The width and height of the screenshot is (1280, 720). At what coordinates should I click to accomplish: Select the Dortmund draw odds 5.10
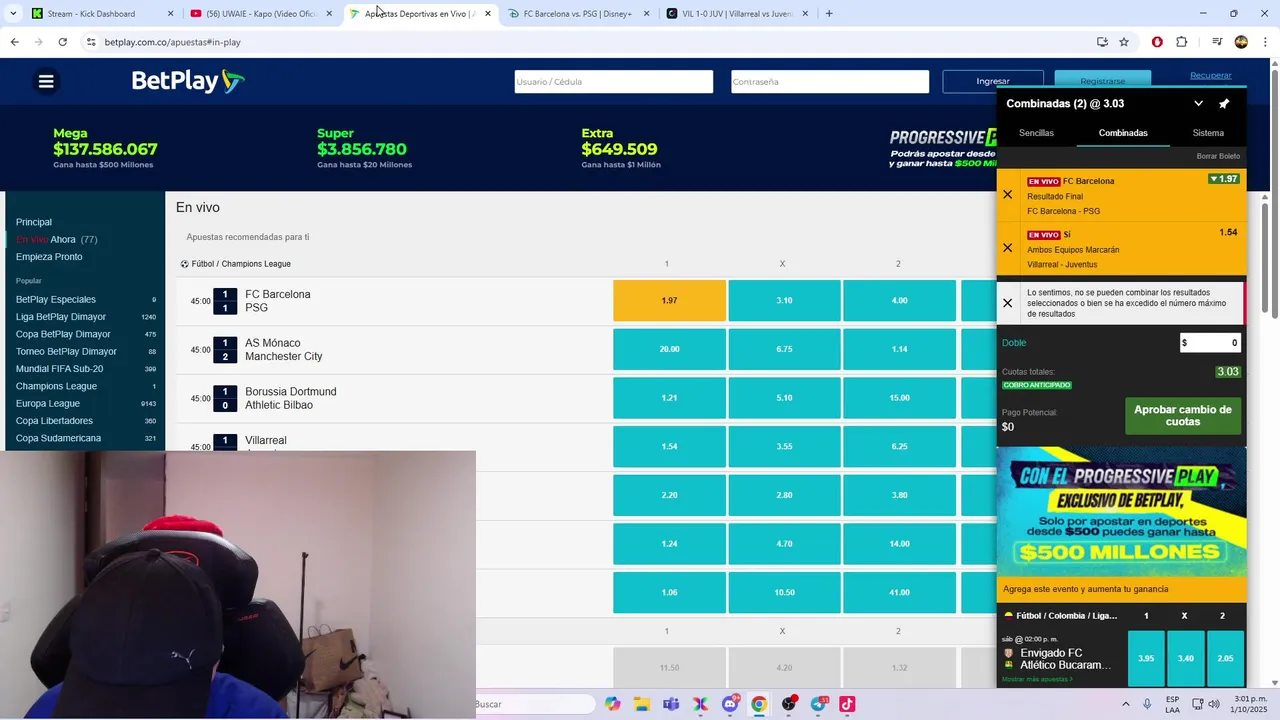coord(784,398)
